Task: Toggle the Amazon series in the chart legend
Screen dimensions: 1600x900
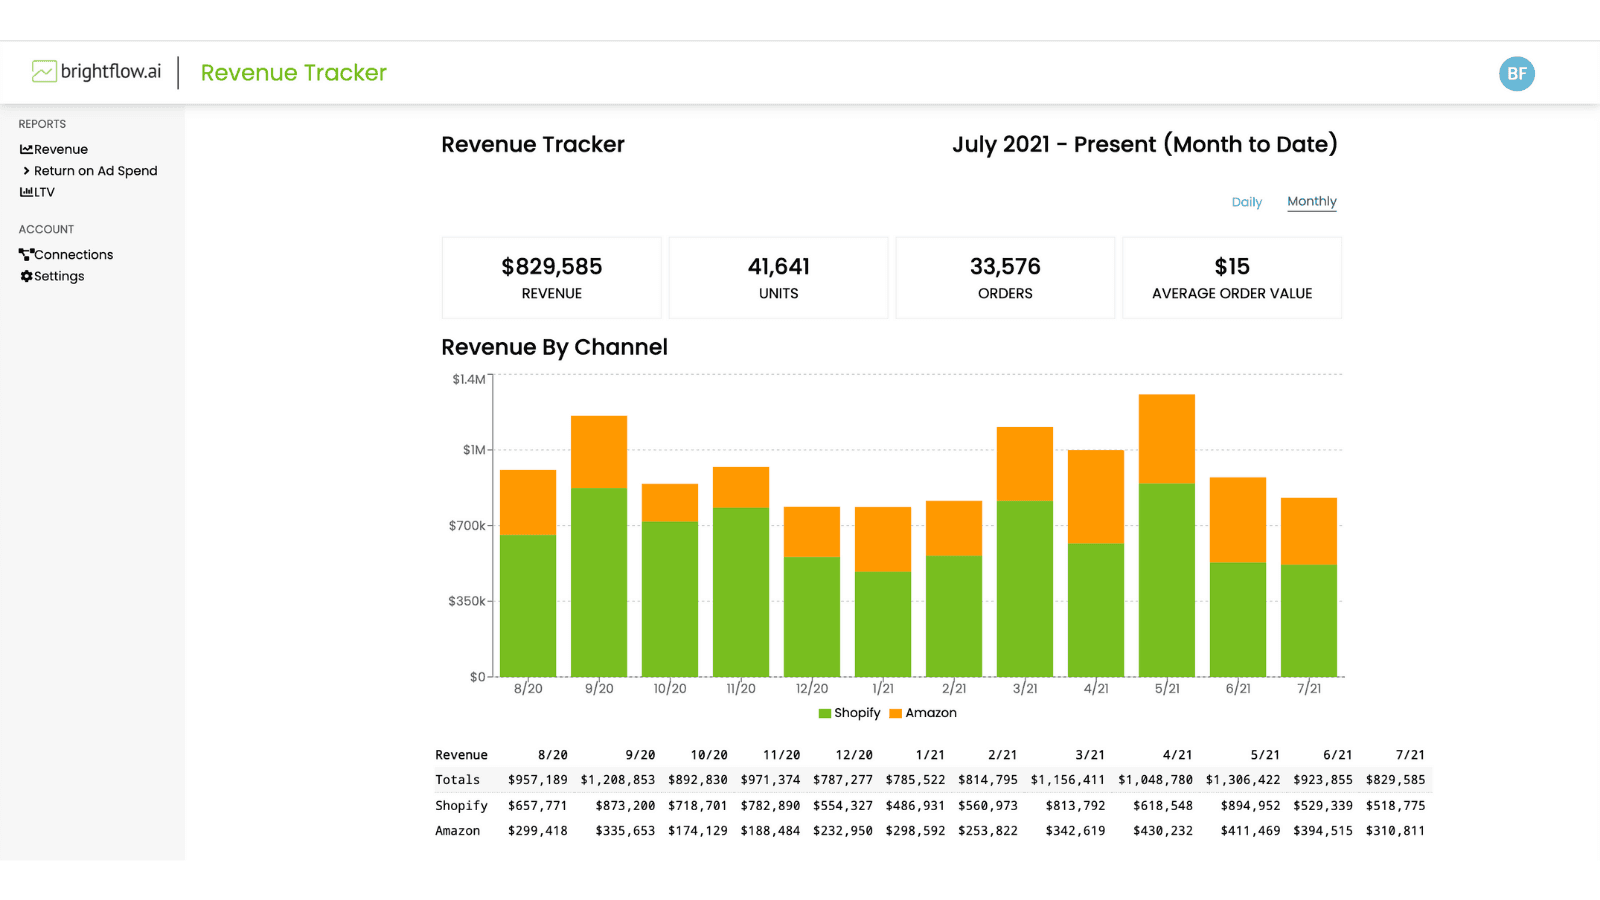Action: point(923,713)
